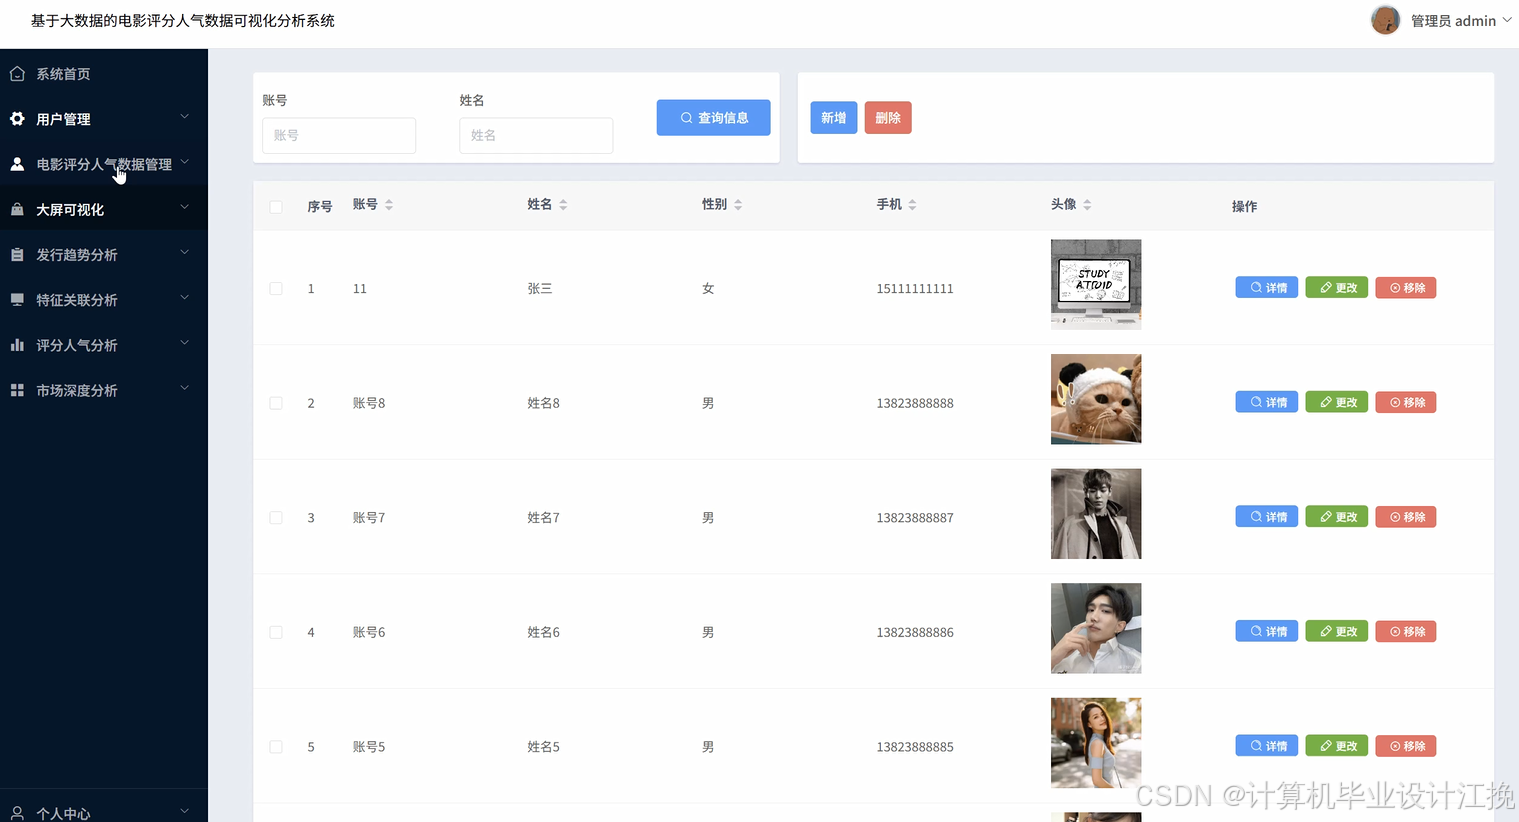Sort by 头像 column arrows
Screen dimensions: 1519x822
(1087, 205)
